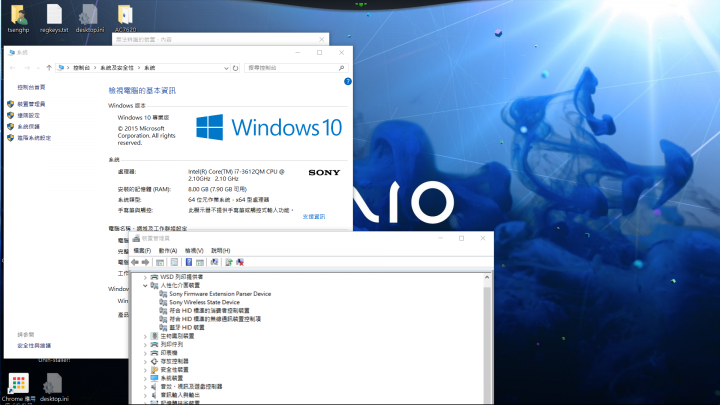
Task: Open 遠端設定 link in System sidebar
Action: (x=28, y=116)
